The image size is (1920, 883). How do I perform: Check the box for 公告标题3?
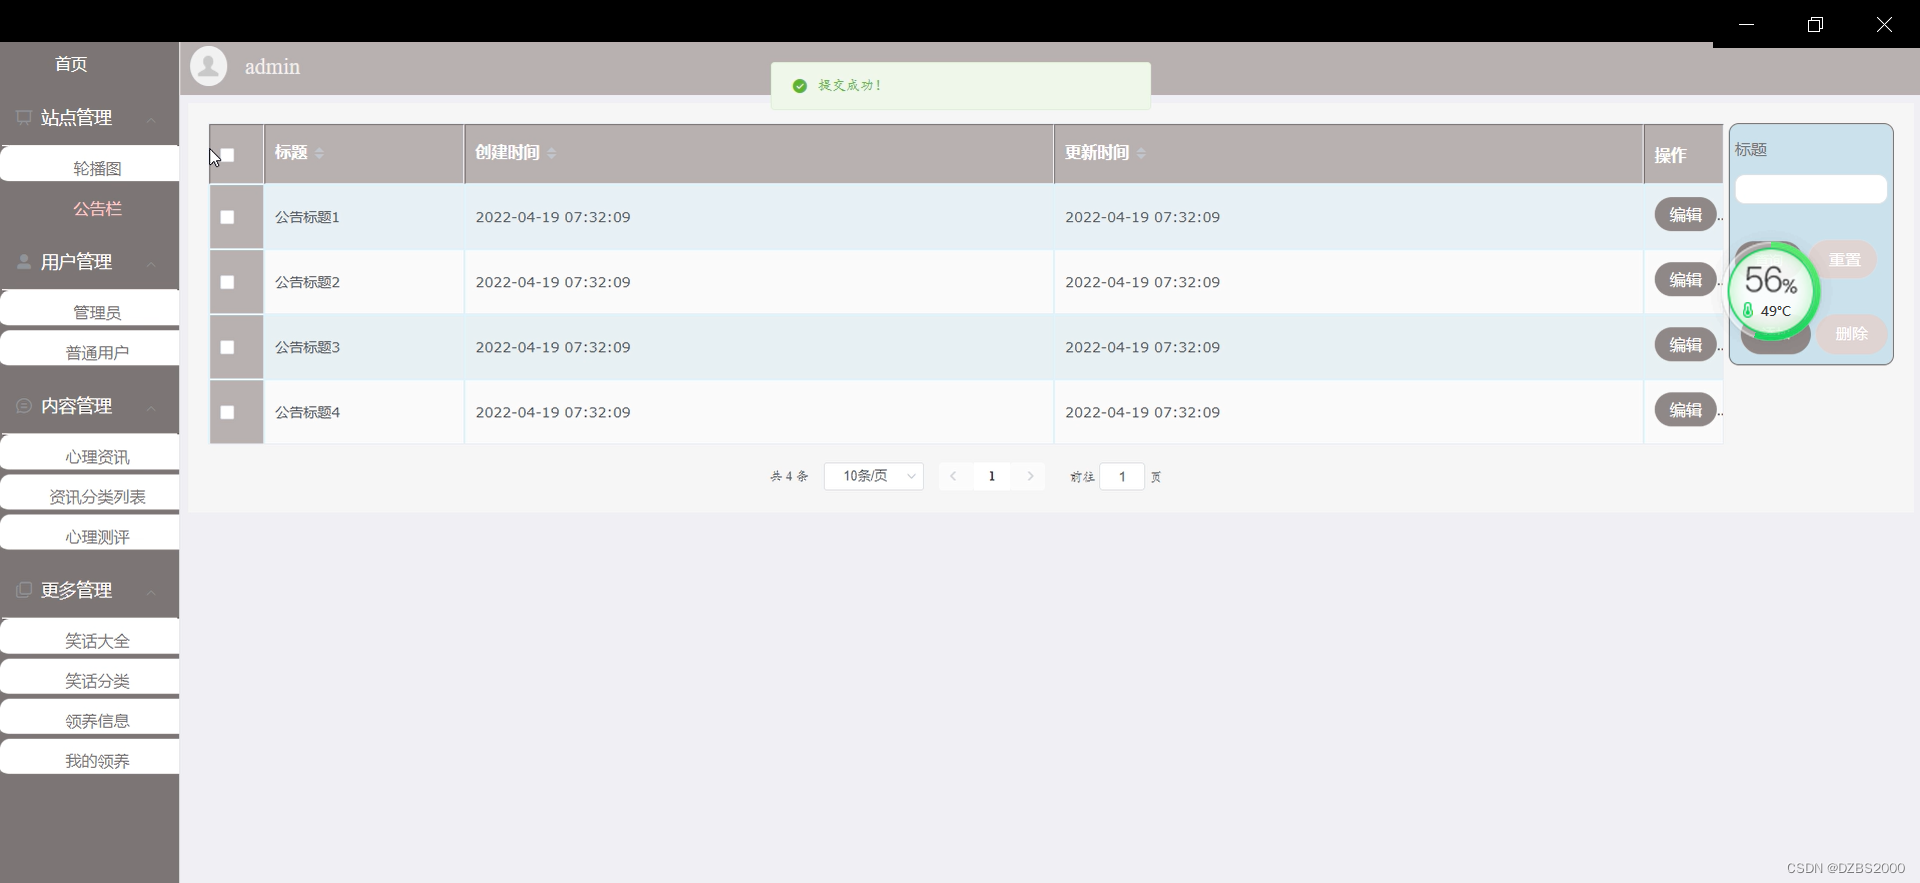(x=227, y=347)
